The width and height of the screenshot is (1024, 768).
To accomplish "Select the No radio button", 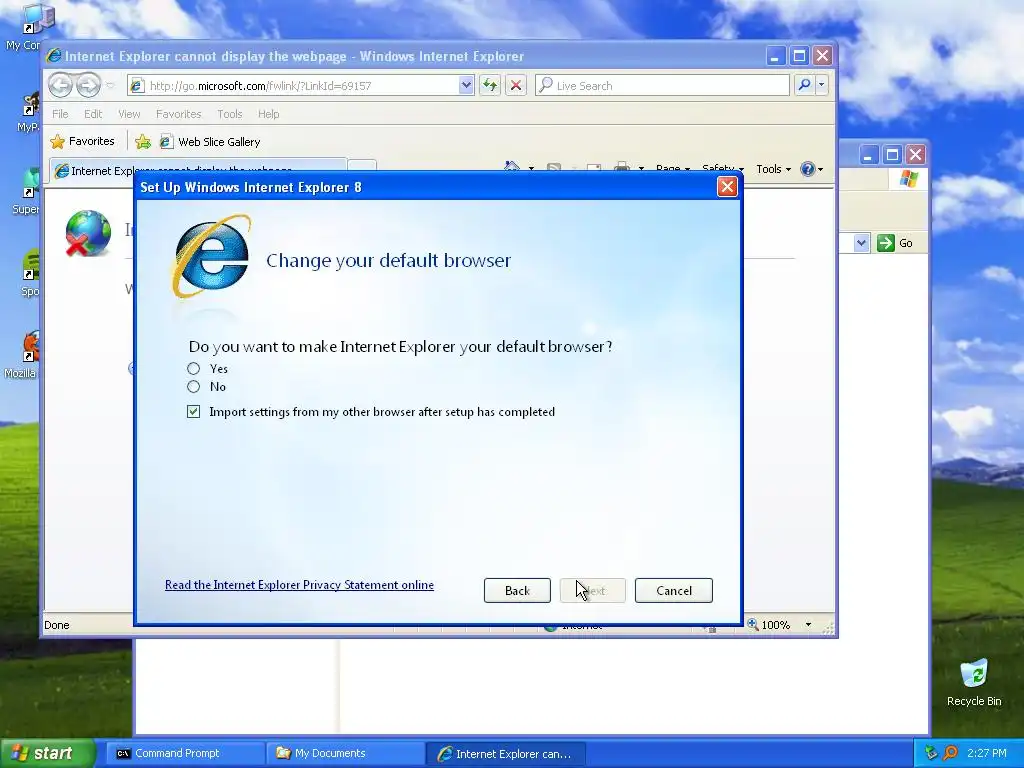I will coord(193,387).
